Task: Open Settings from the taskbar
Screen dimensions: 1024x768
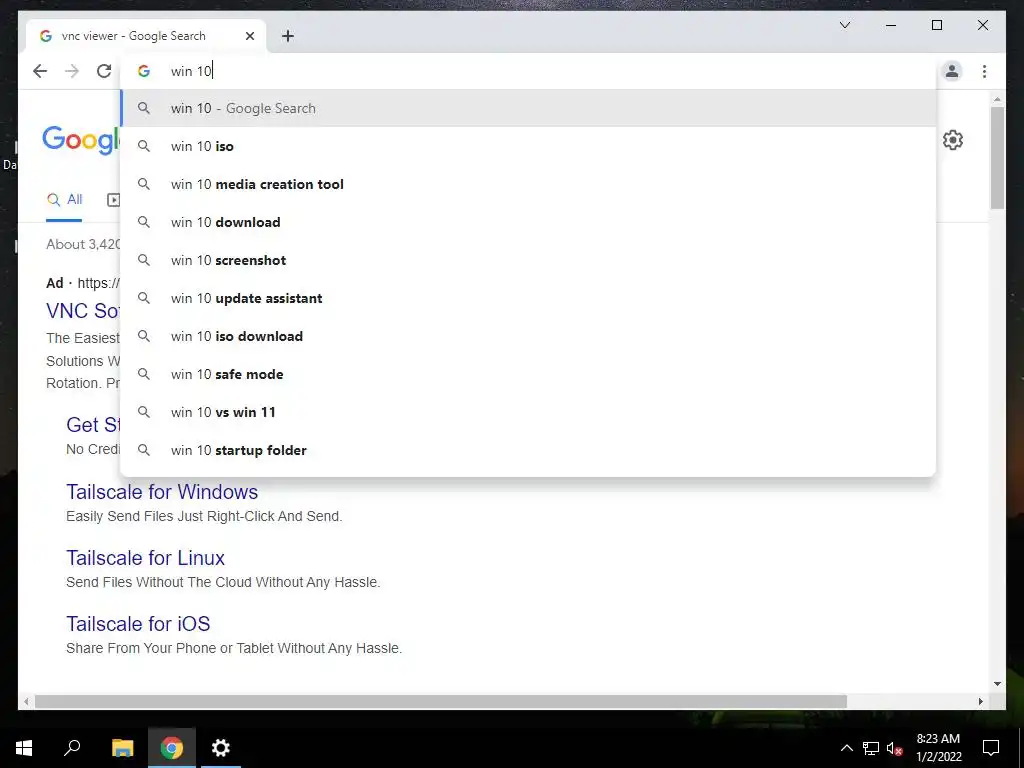Action: tap(221, 748)
